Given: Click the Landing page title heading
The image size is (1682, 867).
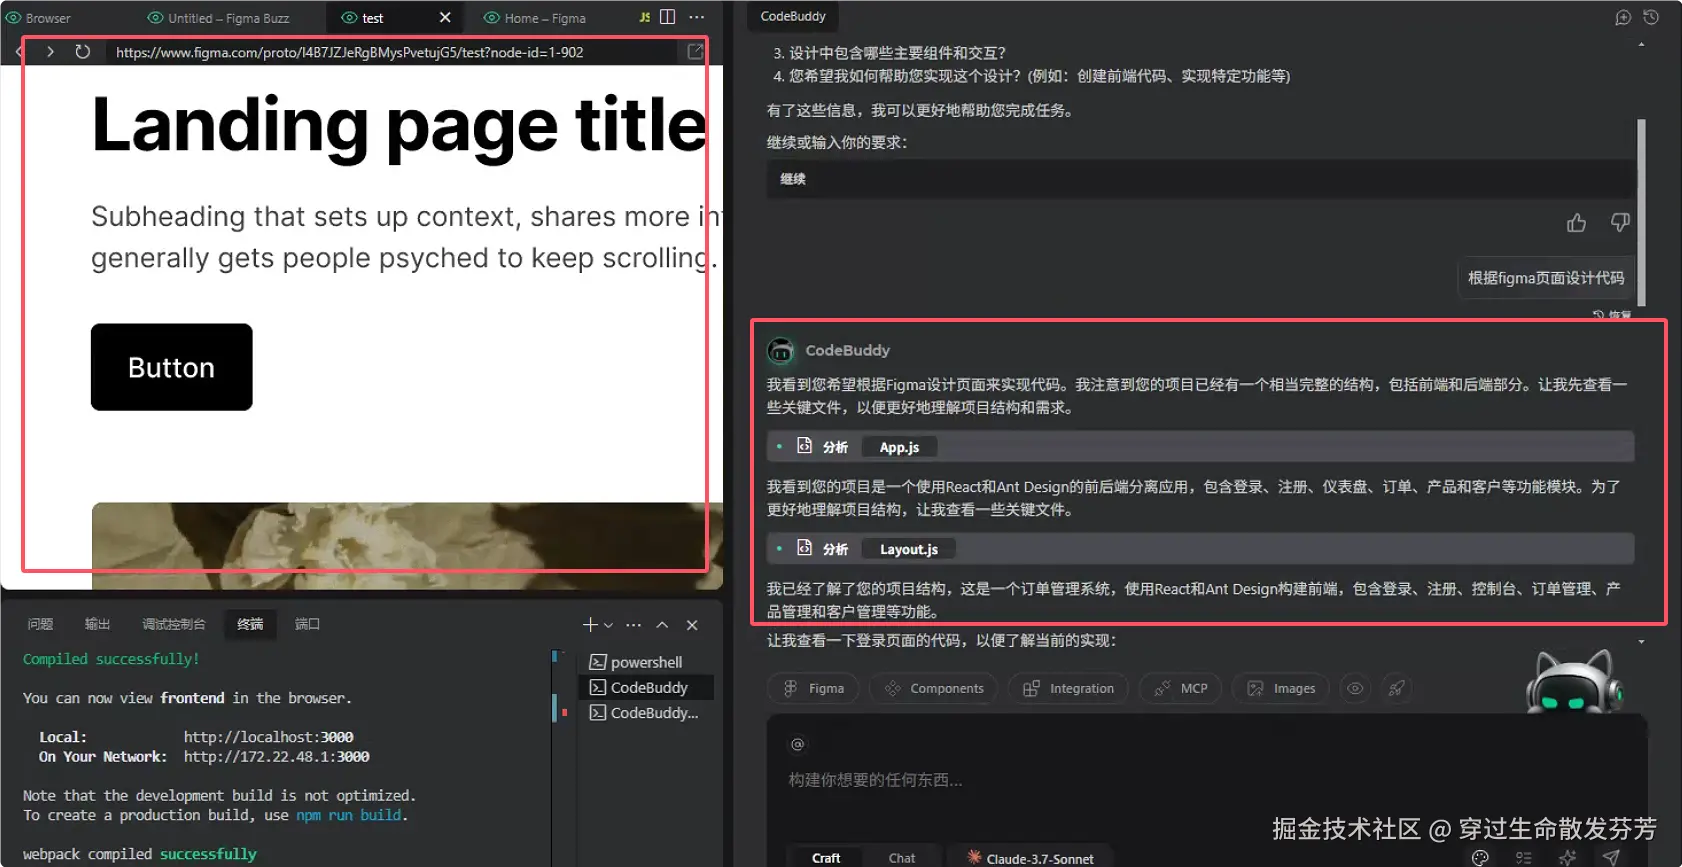Looking at the screenshot, I should pos(399,125).
